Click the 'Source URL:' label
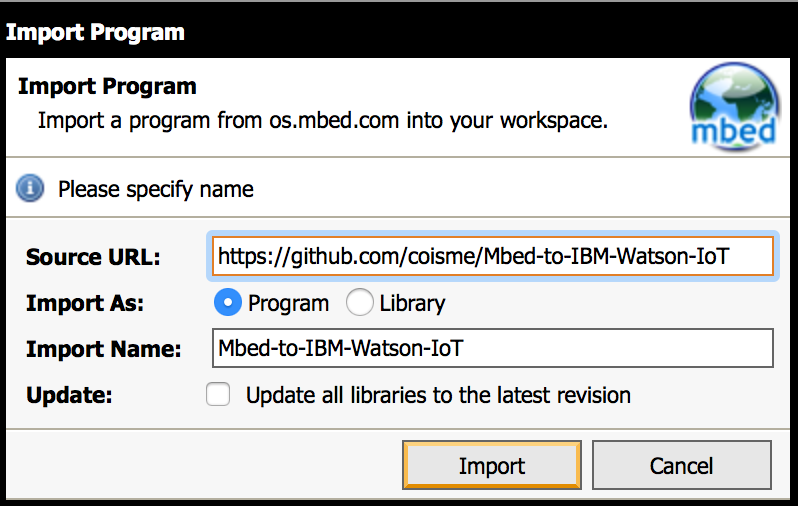The image size is (798, 506). point(93,257)
